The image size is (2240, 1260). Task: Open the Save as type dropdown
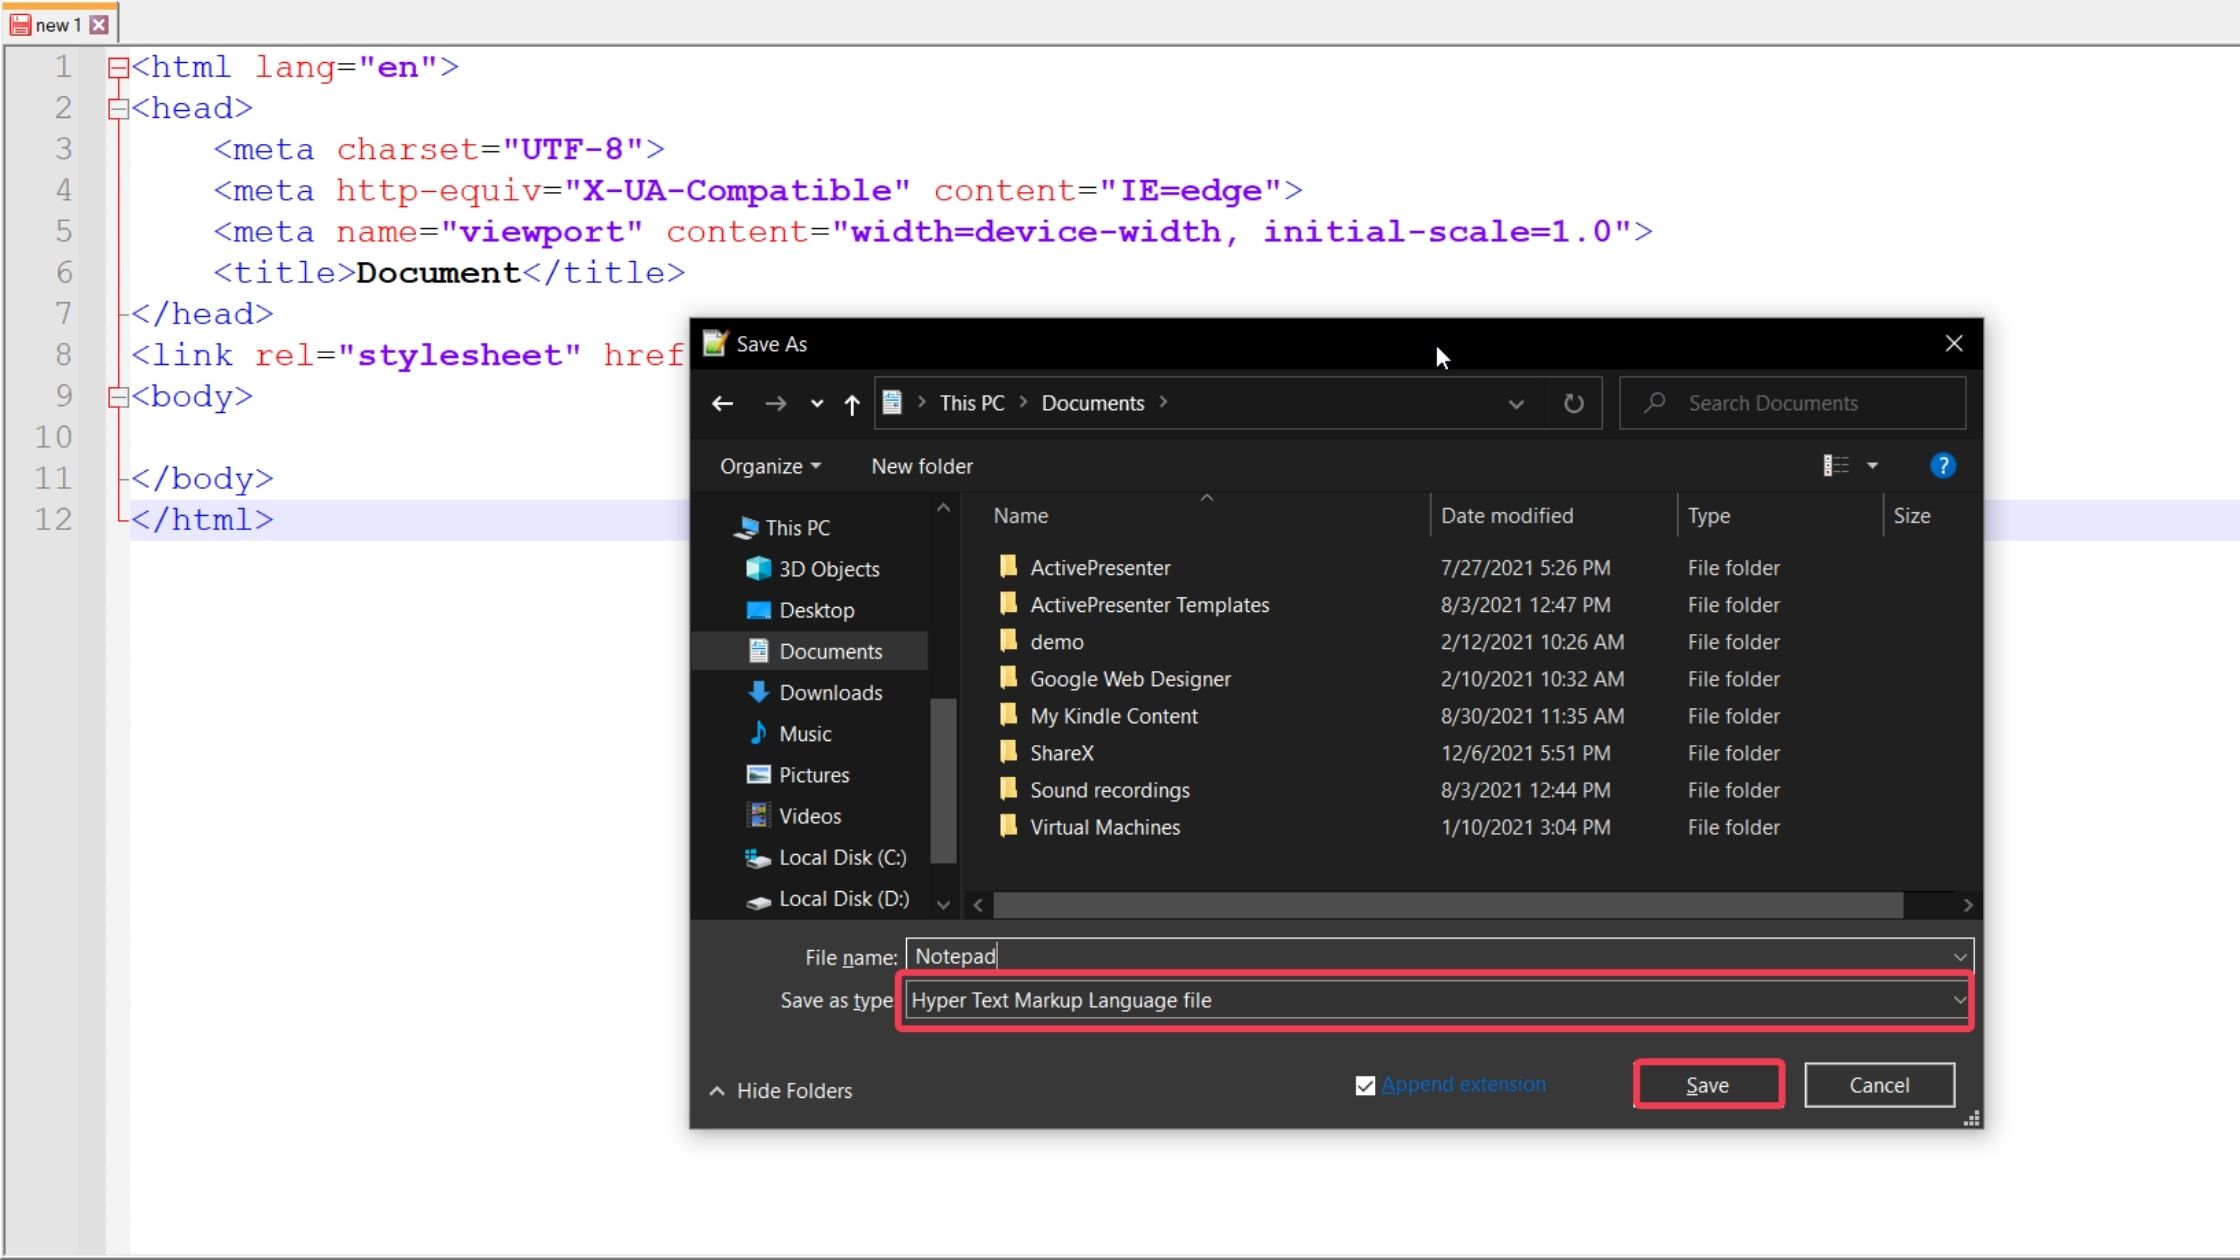click(1958, 1000)
